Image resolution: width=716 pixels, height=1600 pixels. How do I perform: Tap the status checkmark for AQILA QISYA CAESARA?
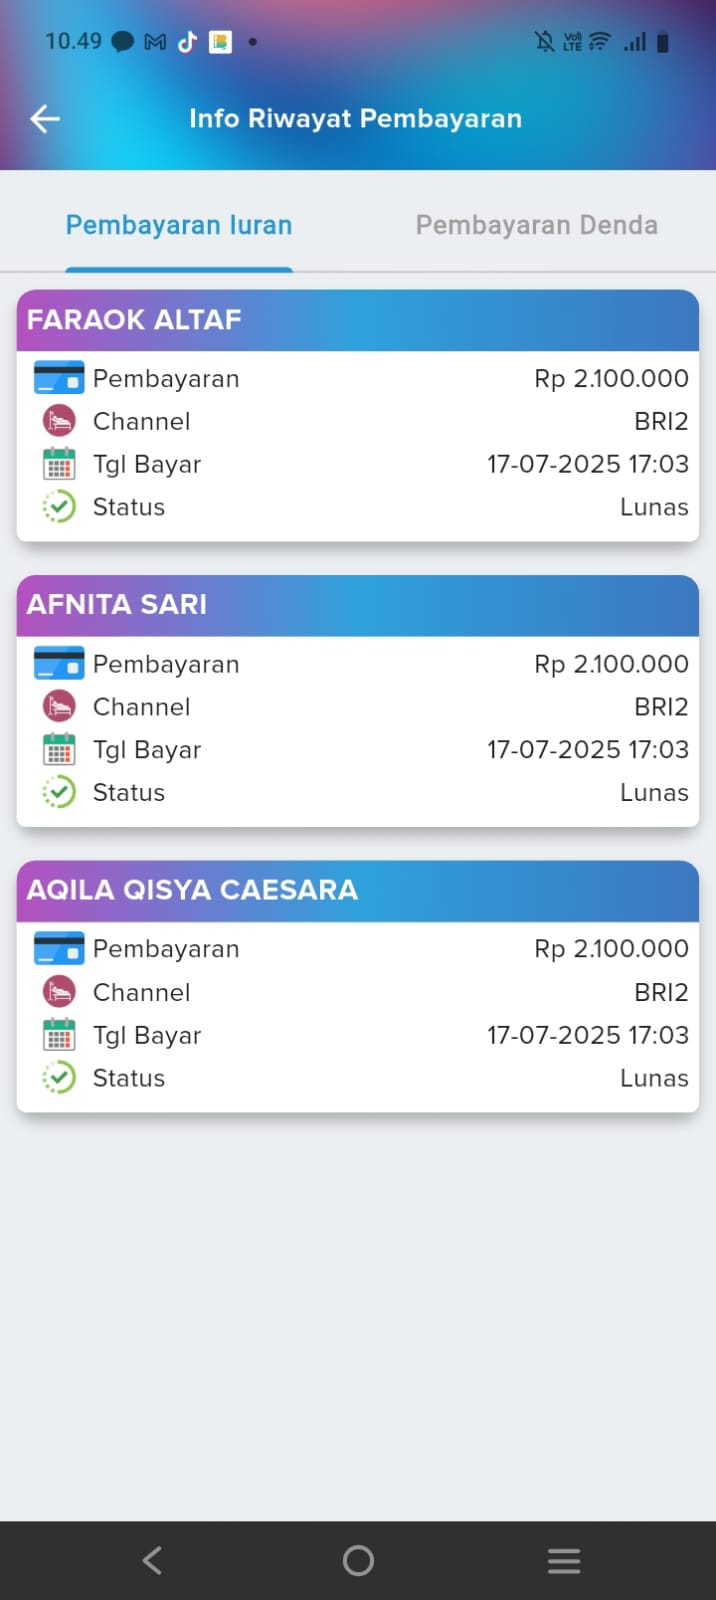(x=59, y=1078)
